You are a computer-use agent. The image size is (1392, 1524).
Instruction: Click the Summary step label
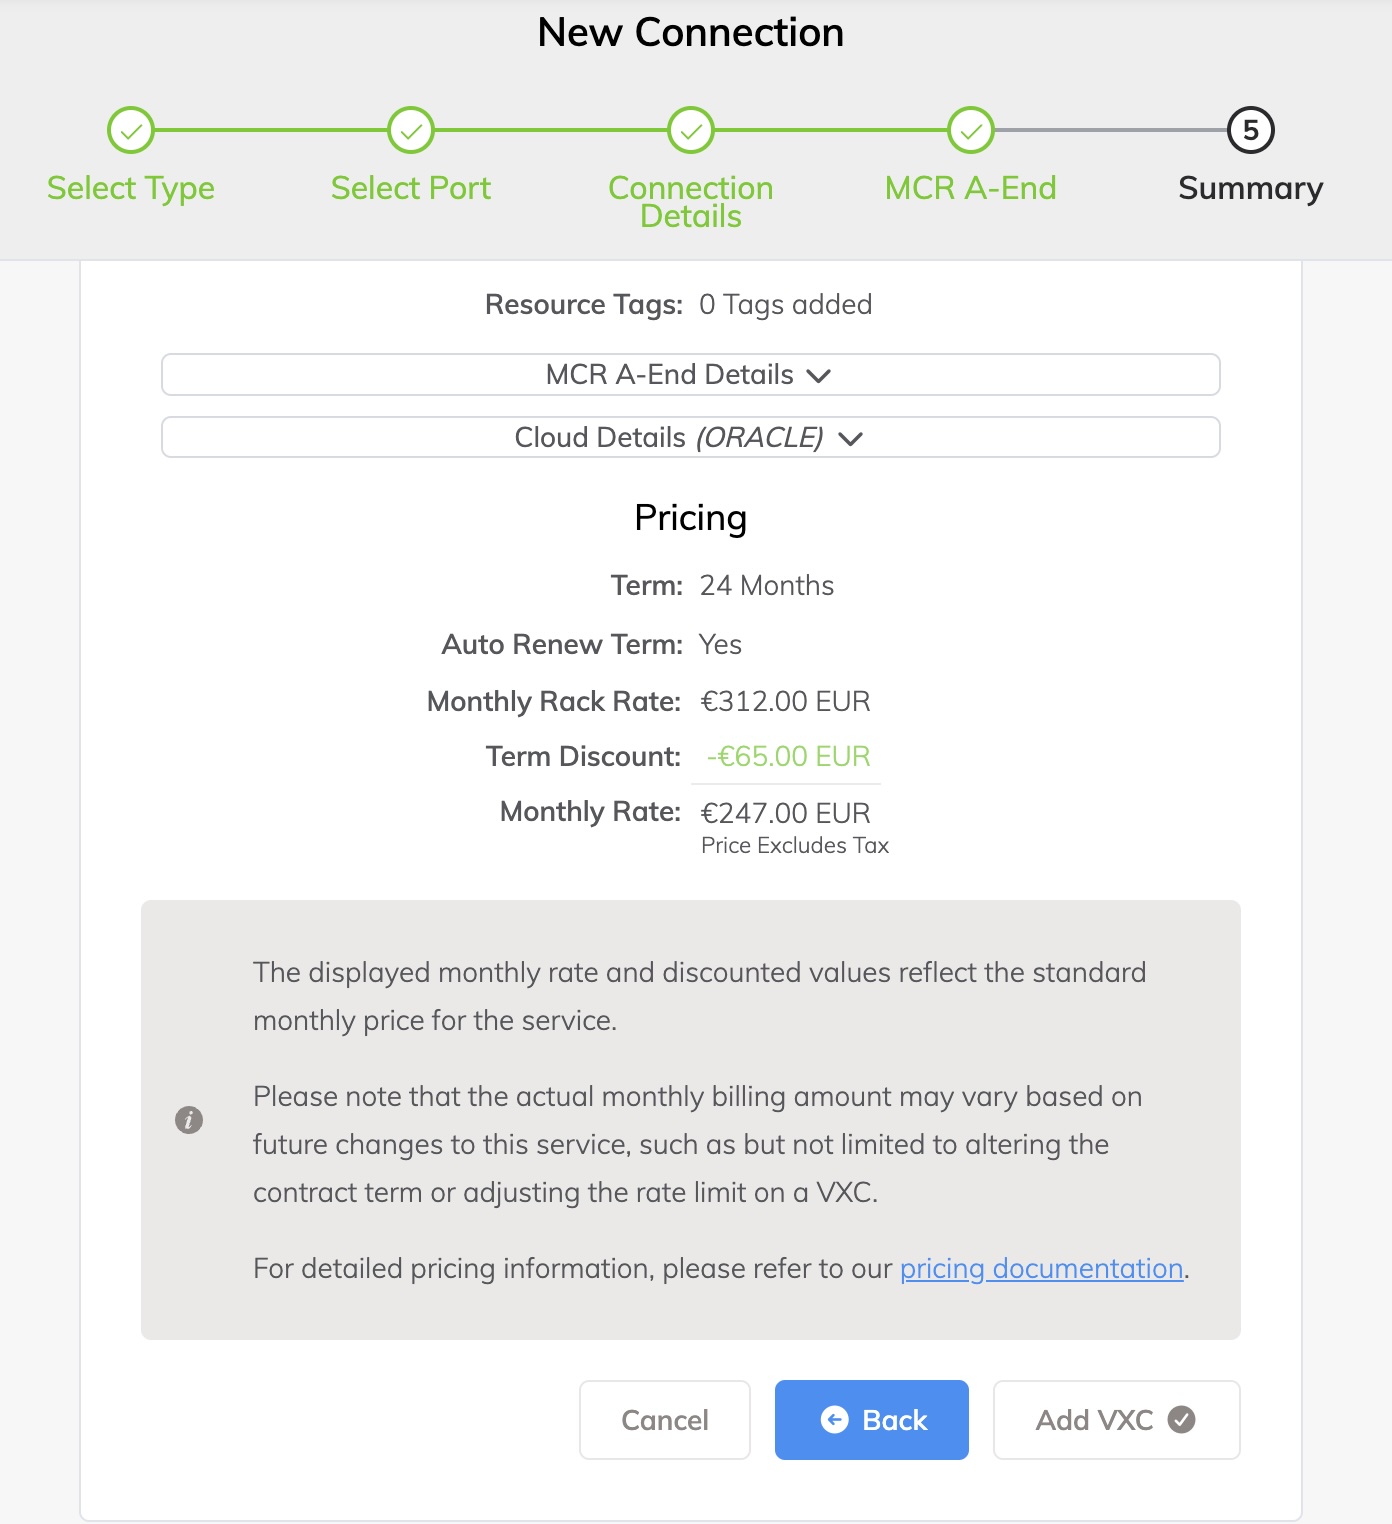click(x=1250, y=188)
